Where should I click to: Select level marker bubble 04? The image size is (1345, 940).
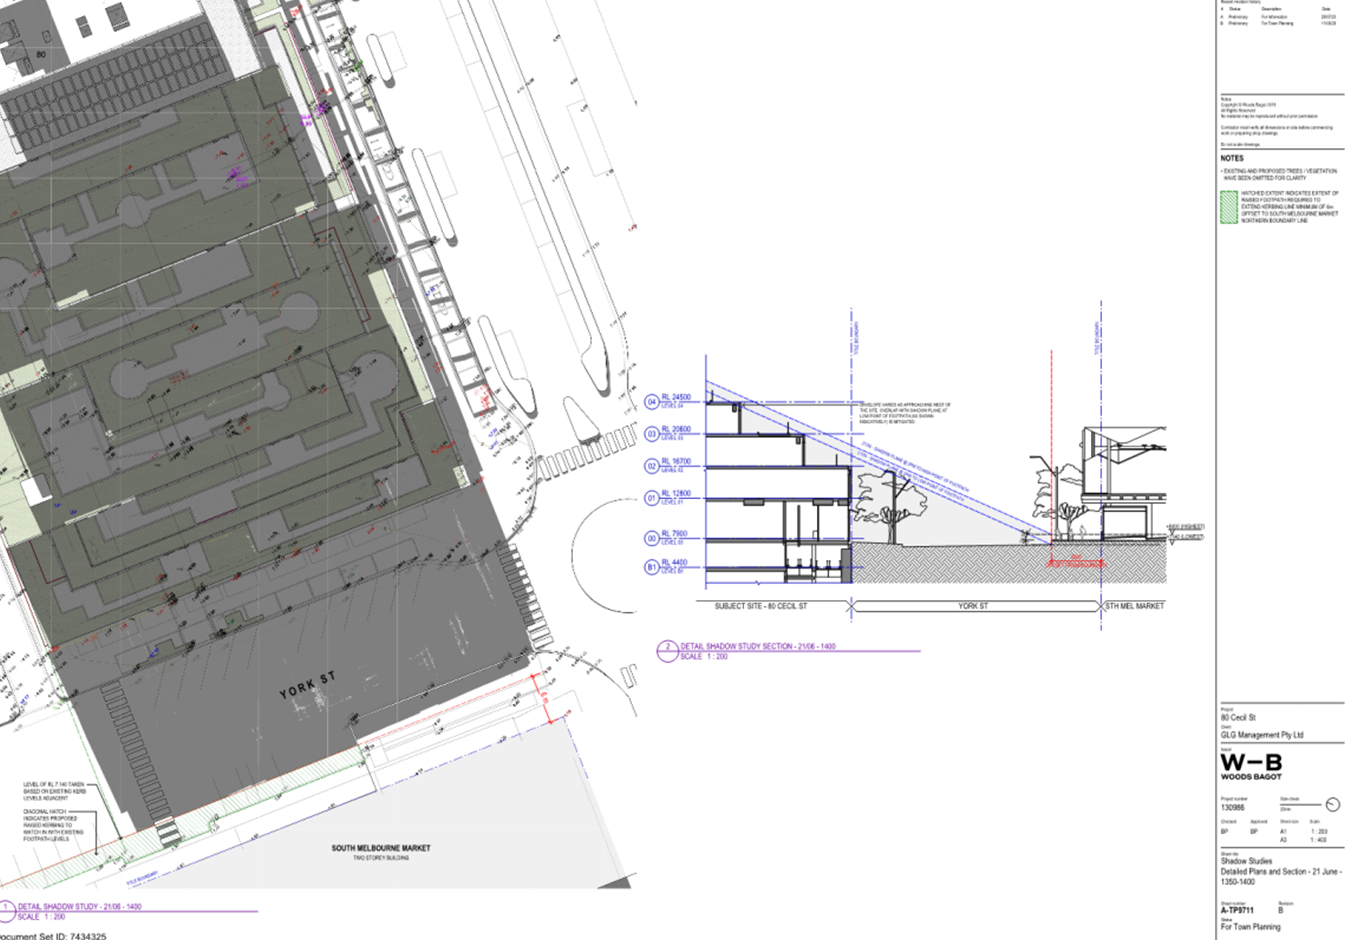[652, 402]
